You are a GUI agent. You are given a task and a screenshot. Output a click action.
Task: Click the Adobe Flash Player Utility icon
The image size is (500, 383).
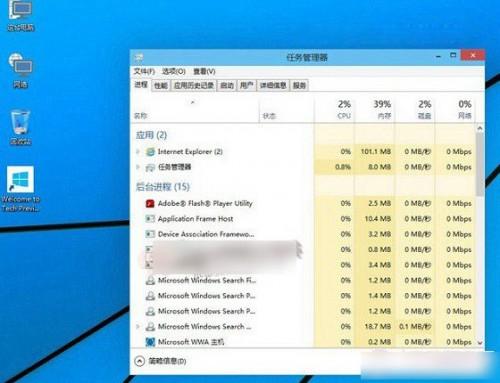tap(150, 203)
